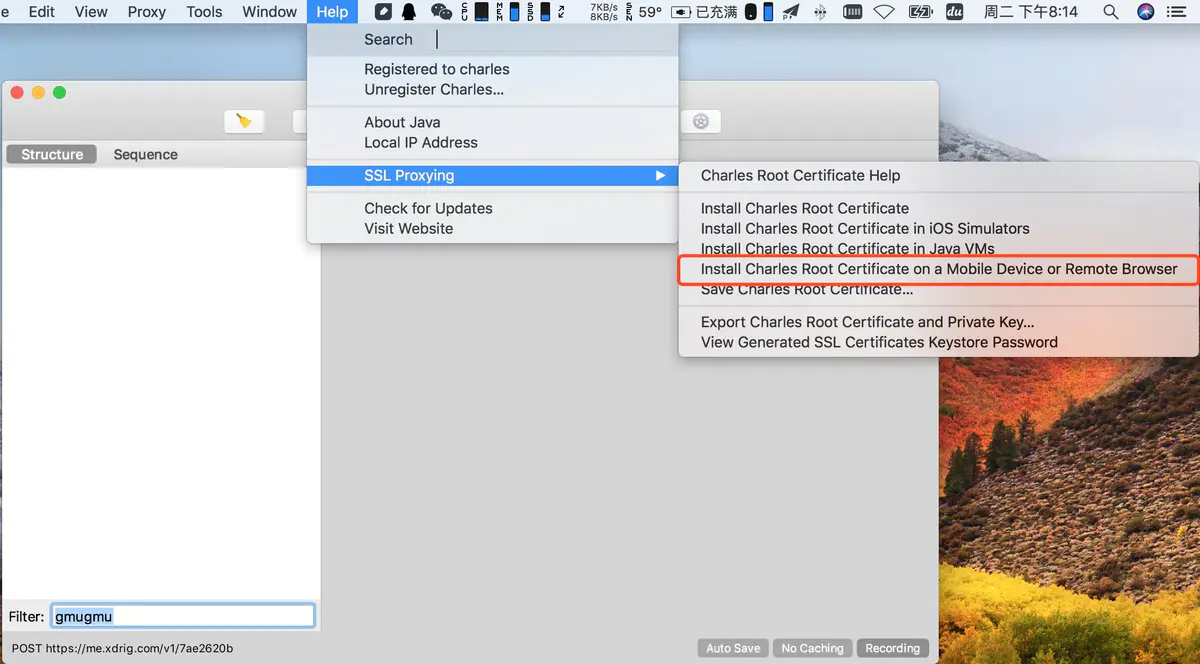Toggle the Recording status button

coord(892,648)
